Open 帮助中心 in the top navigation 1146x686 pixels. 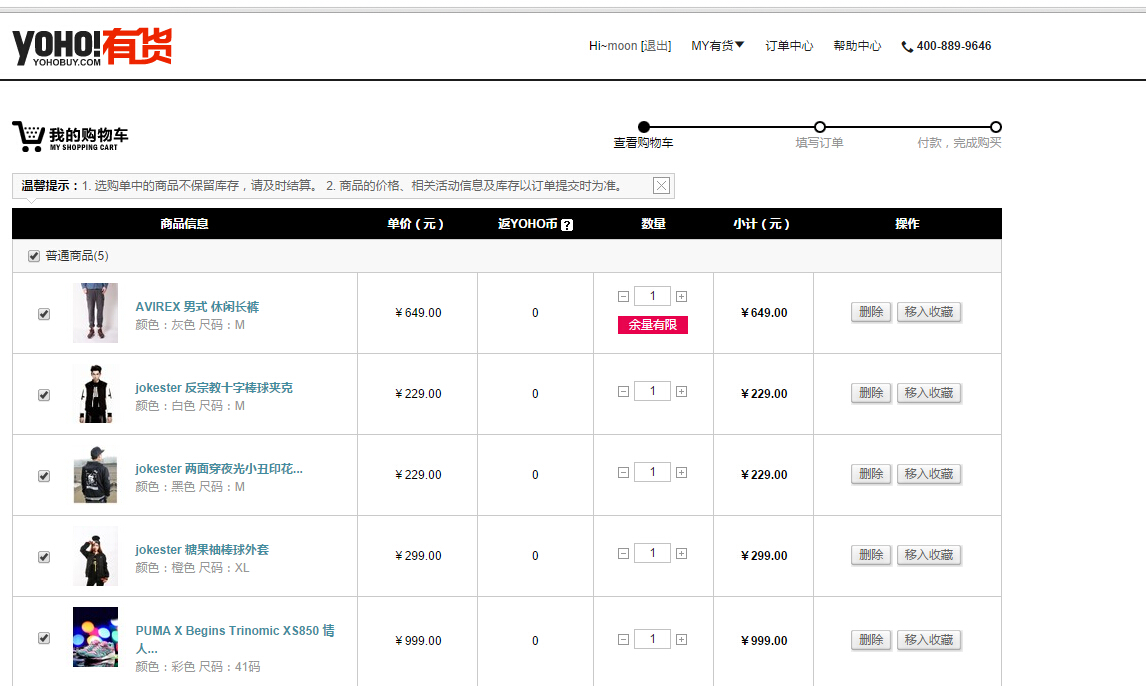coord(857,46)
